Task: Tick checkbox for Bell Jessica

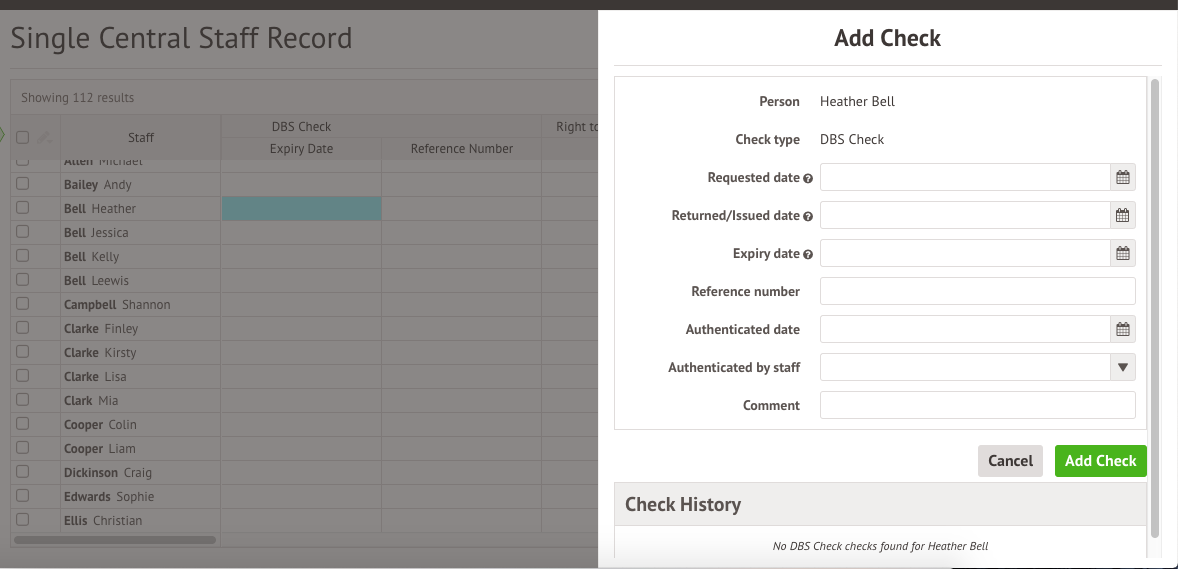Action: click(x=23, y=232)
